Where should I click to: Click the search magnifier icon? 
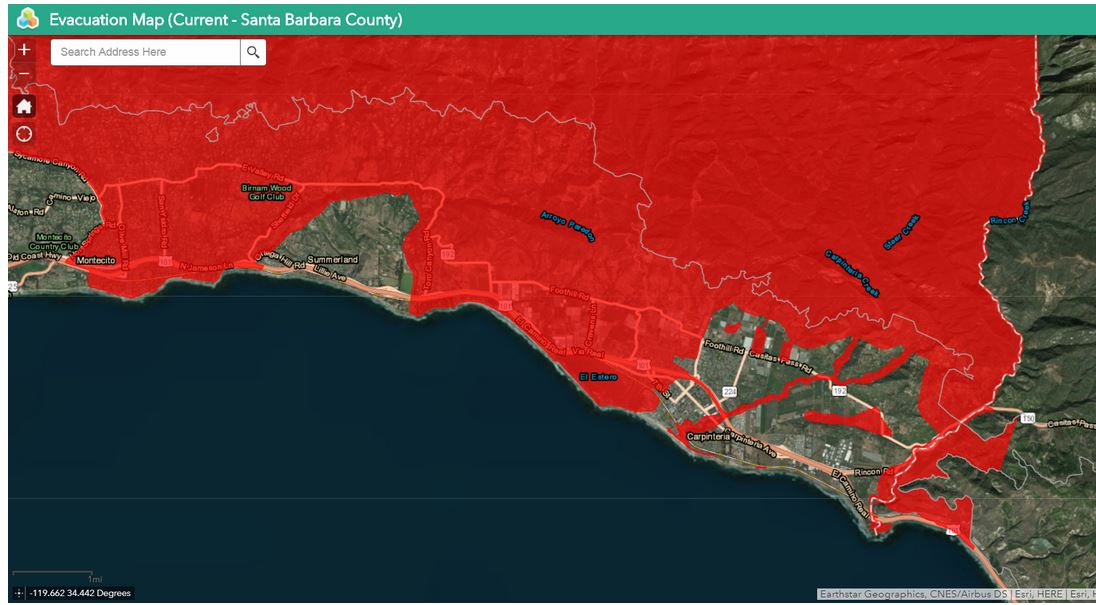[253, 52]
